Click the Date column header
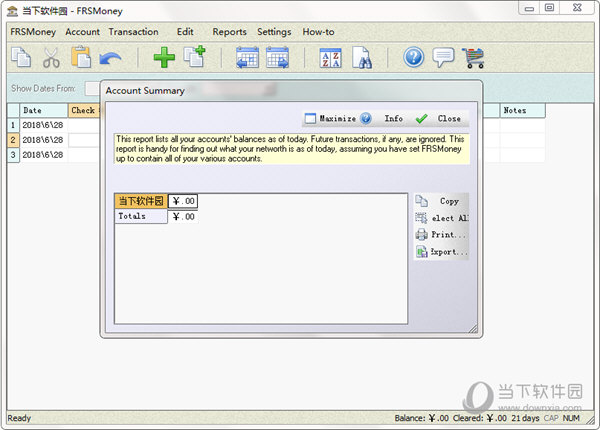Image resolution: width=600 pixels, height=430 pixels. 44,111
